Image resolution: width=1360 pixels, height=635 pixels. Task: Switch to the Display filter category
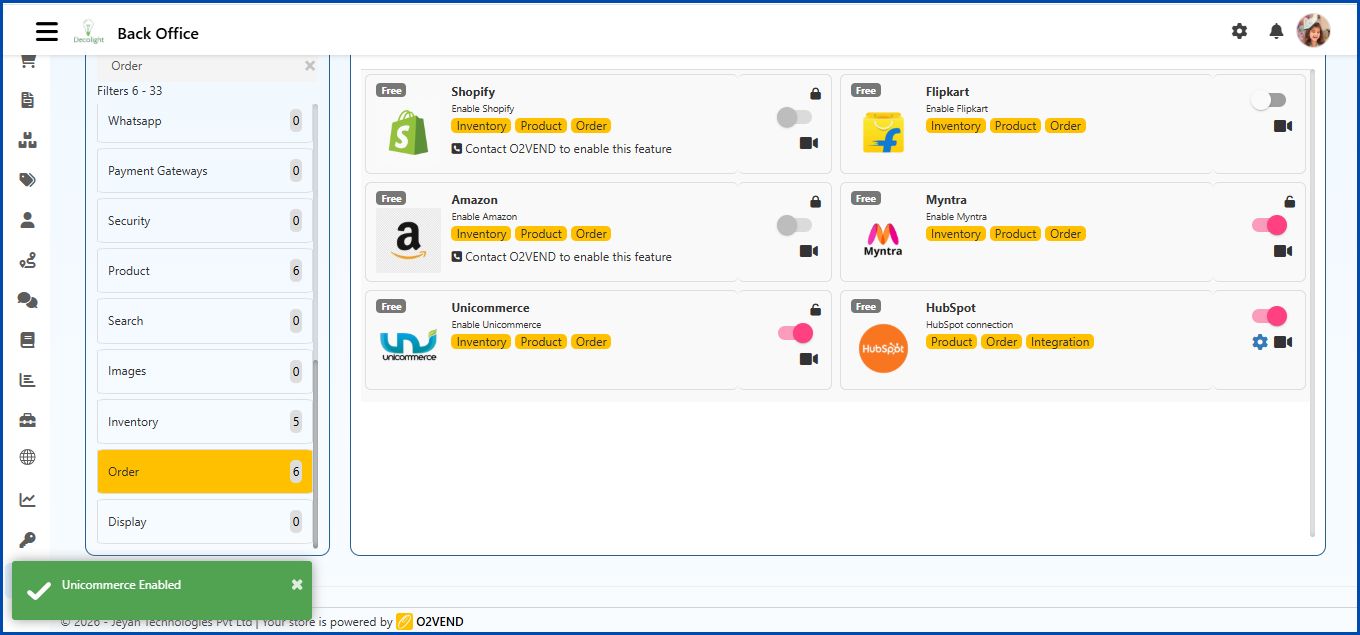pos(204,521)
